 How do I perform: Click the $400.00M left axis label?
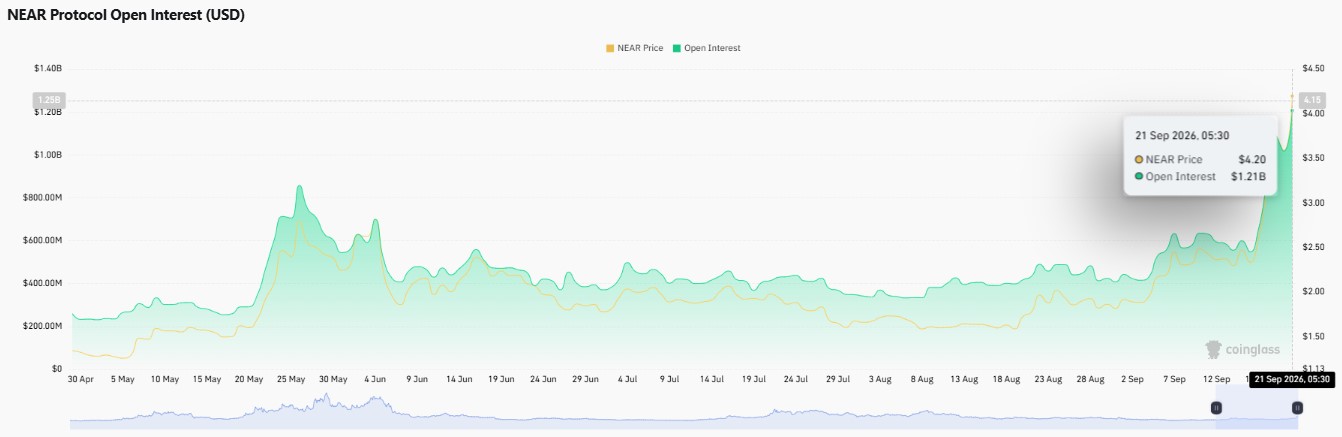click(x=42, y=283)
